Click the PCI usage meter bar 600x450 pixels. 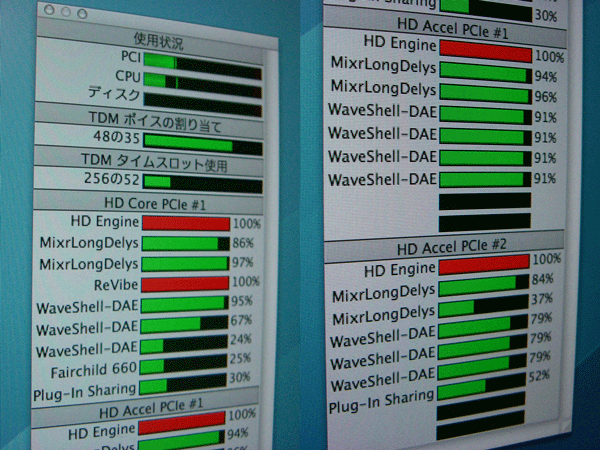(x=203, y=66)
